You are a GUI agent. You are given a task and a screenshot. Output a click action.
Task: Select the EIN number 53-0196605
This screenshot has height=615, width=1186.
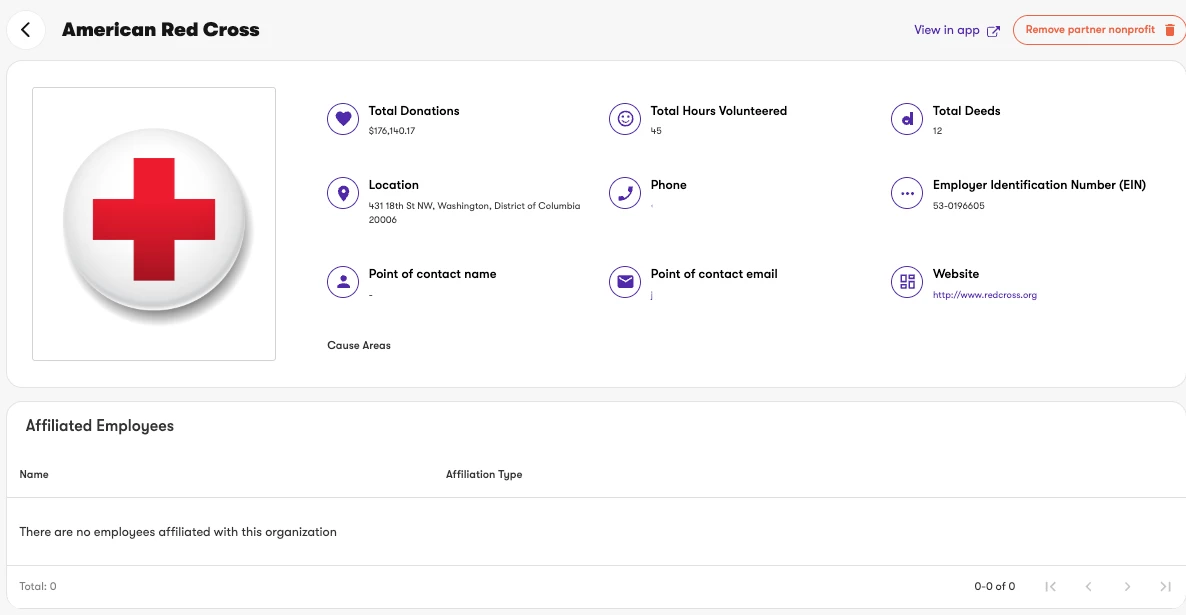[958, 206]
